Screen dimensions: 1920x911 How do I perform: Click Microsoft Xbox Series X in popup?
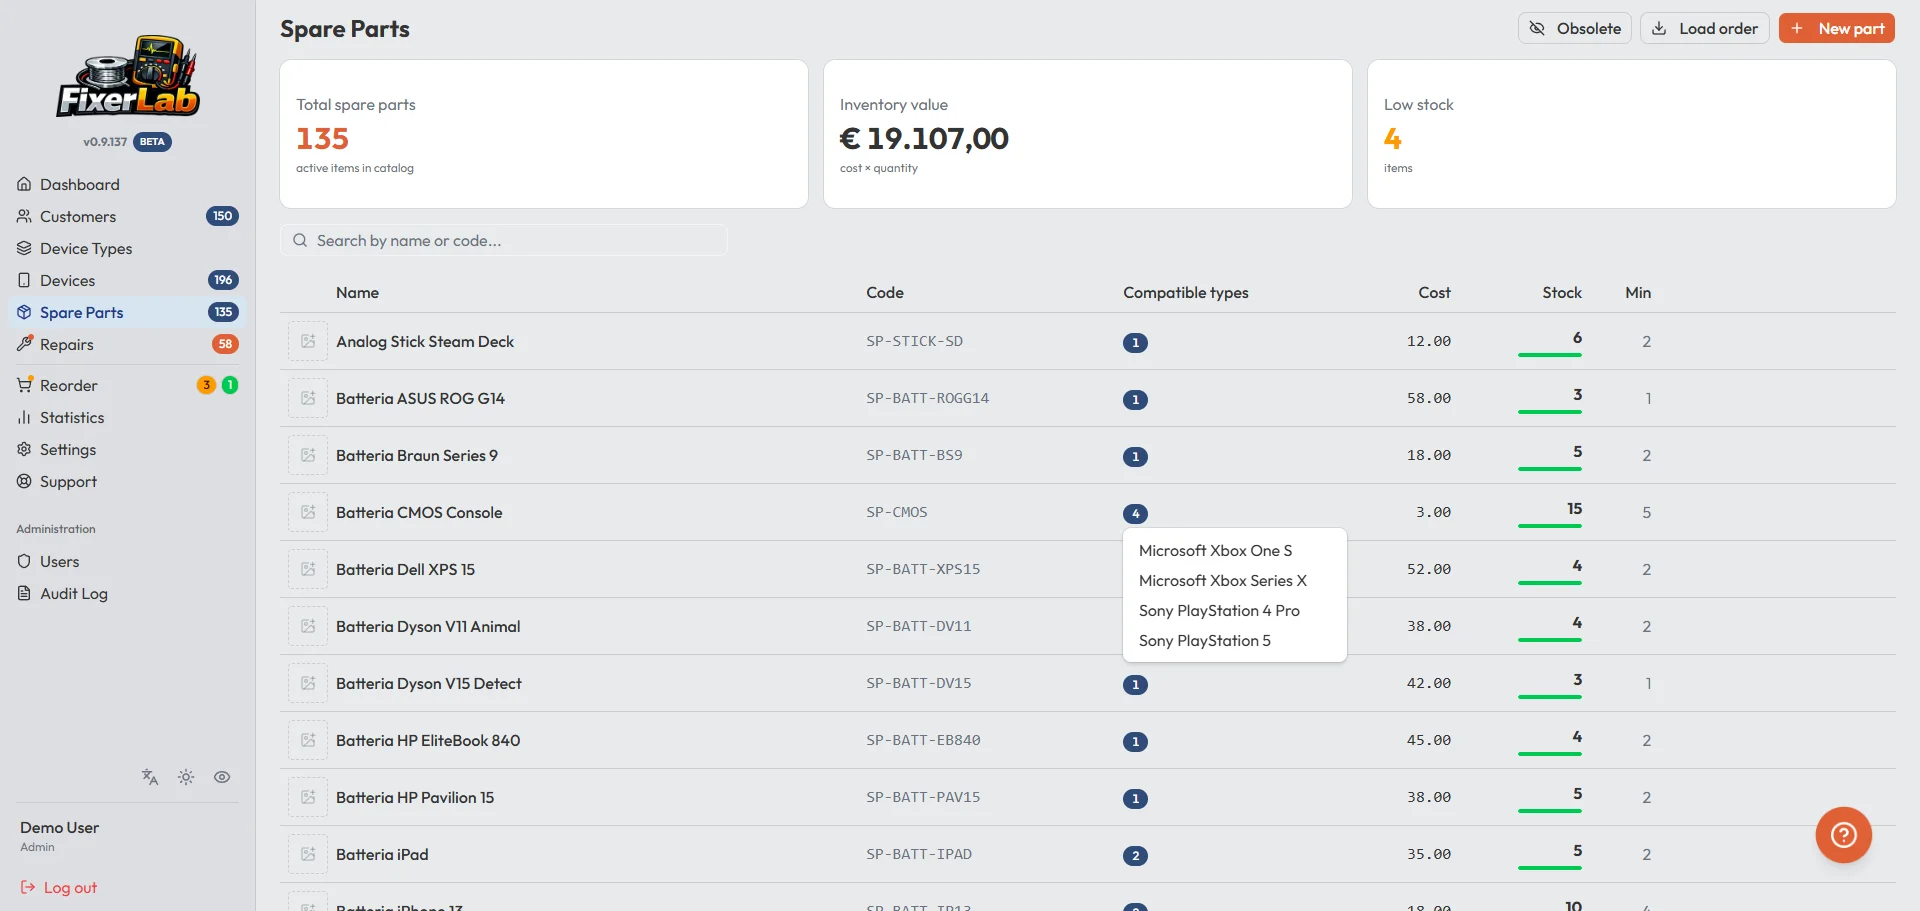[x=1223, y=580]
